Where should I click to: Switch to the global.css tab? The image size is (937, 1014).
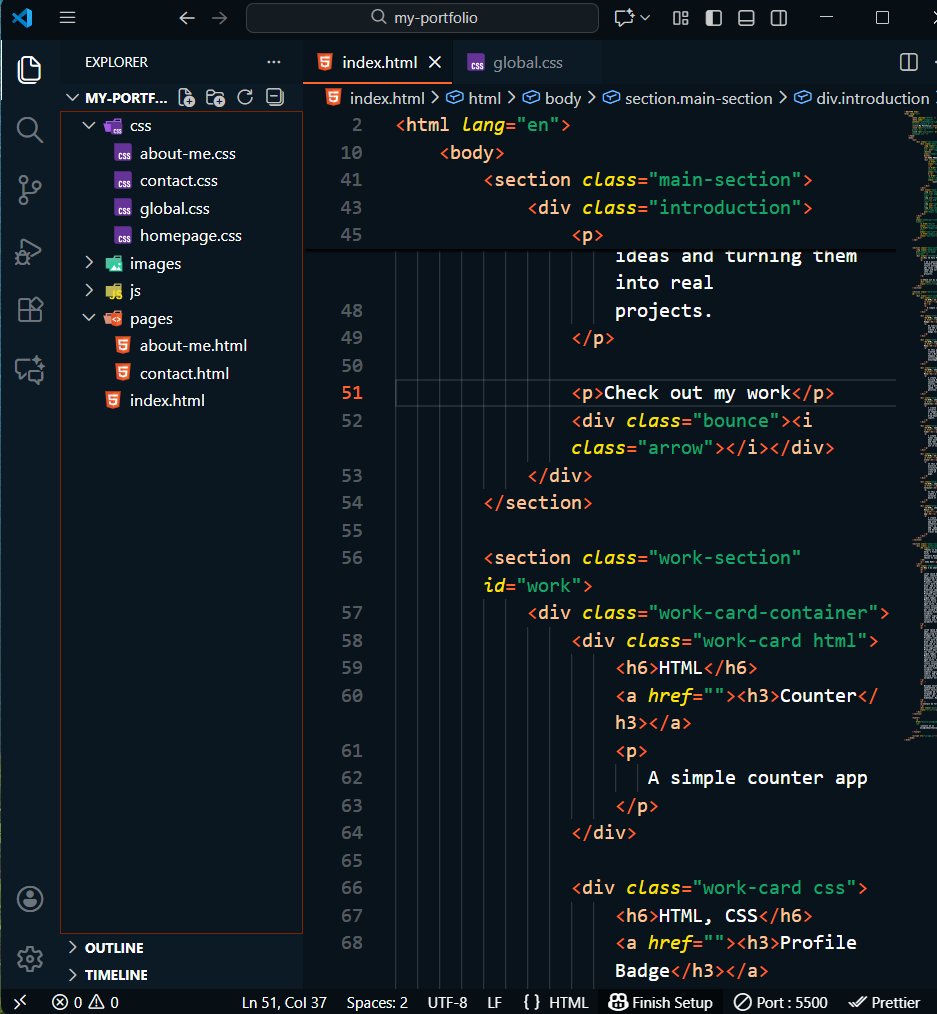coord(527,63)
